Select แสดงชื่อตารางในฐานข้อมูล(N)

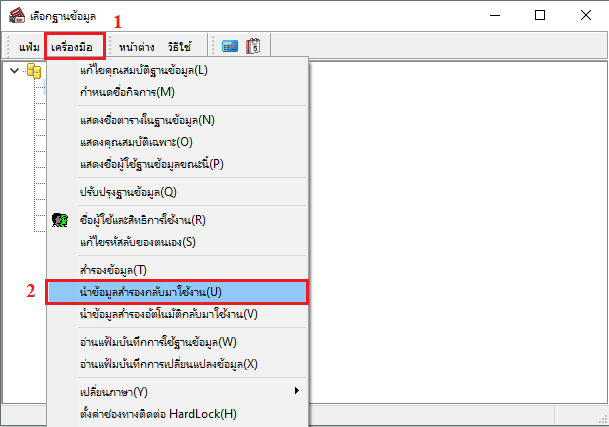coord(146,120)
